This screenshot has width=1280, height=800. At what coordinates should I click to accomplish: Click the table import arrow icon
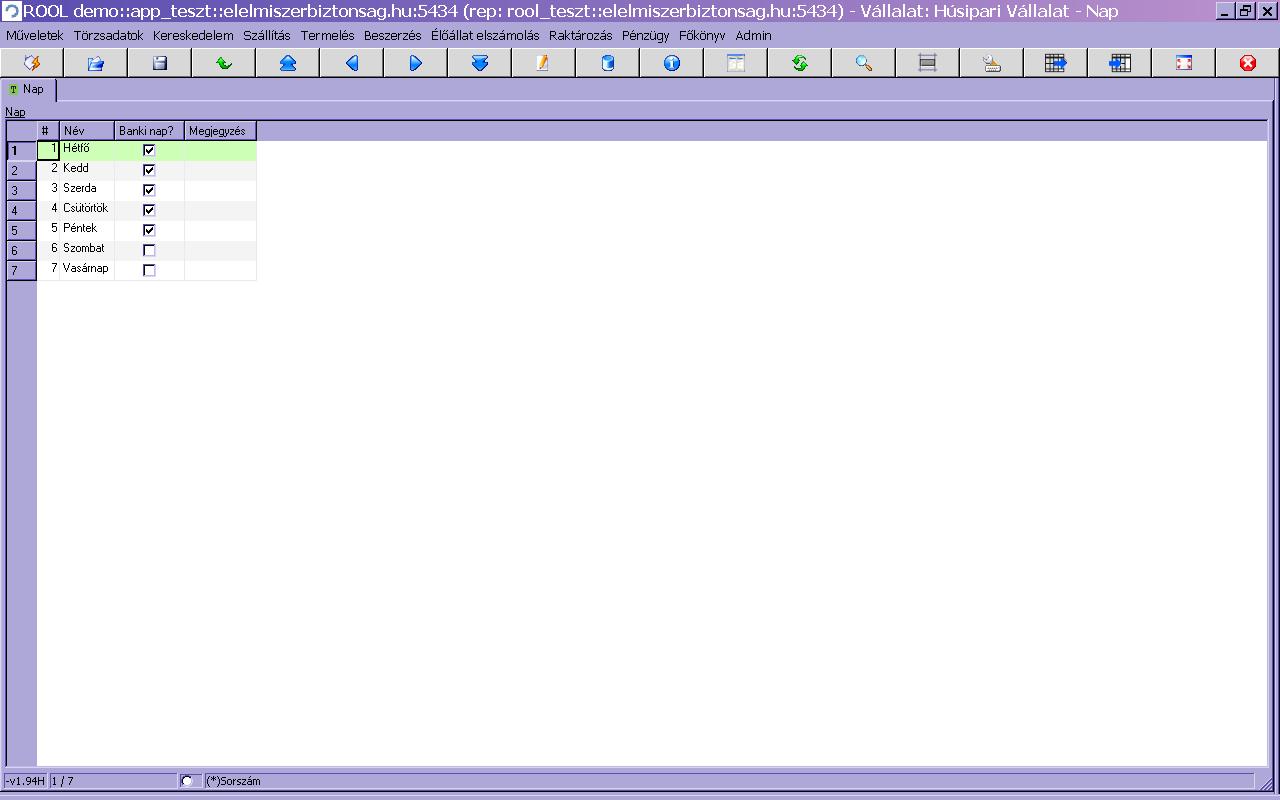1120,63
